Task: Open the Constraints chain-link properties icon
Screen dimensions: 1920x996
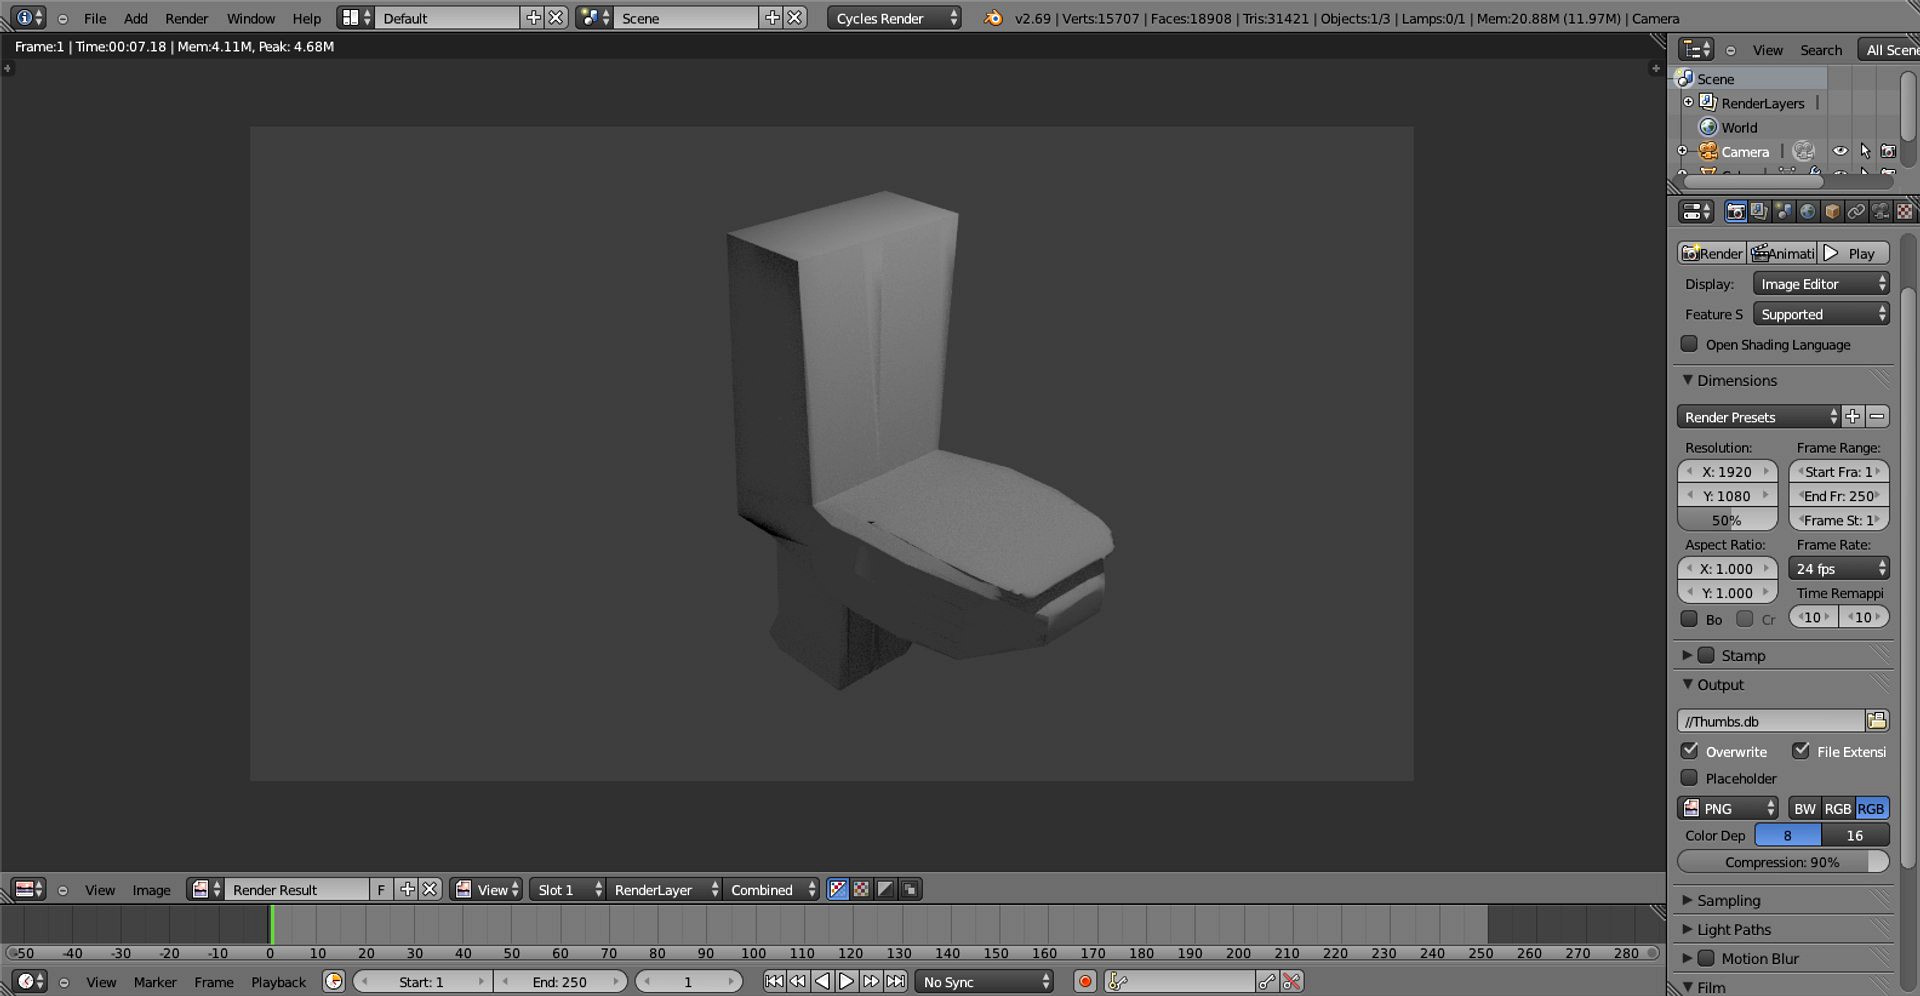Action: click(1856, 212)
